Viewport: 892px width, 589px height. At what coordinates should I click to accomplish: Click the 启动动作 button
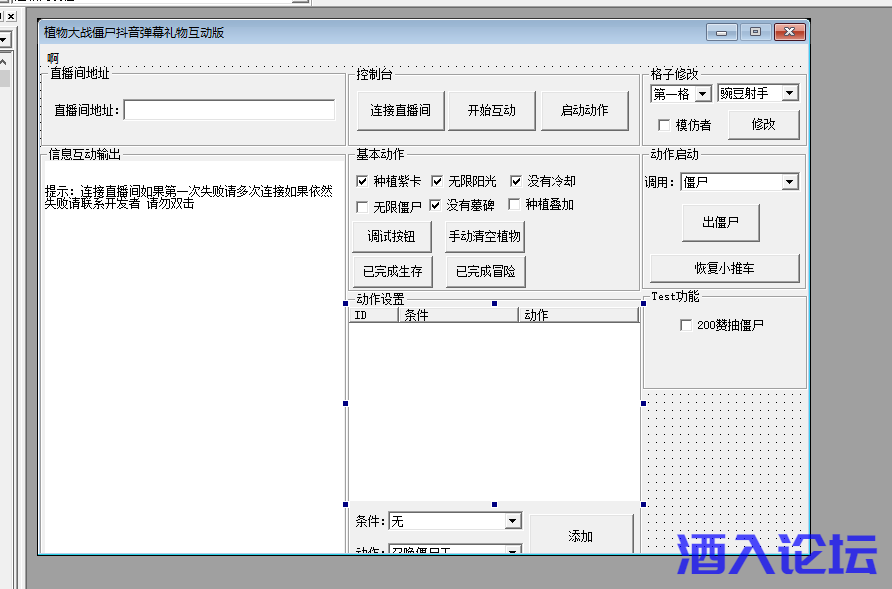pos(584,111)
